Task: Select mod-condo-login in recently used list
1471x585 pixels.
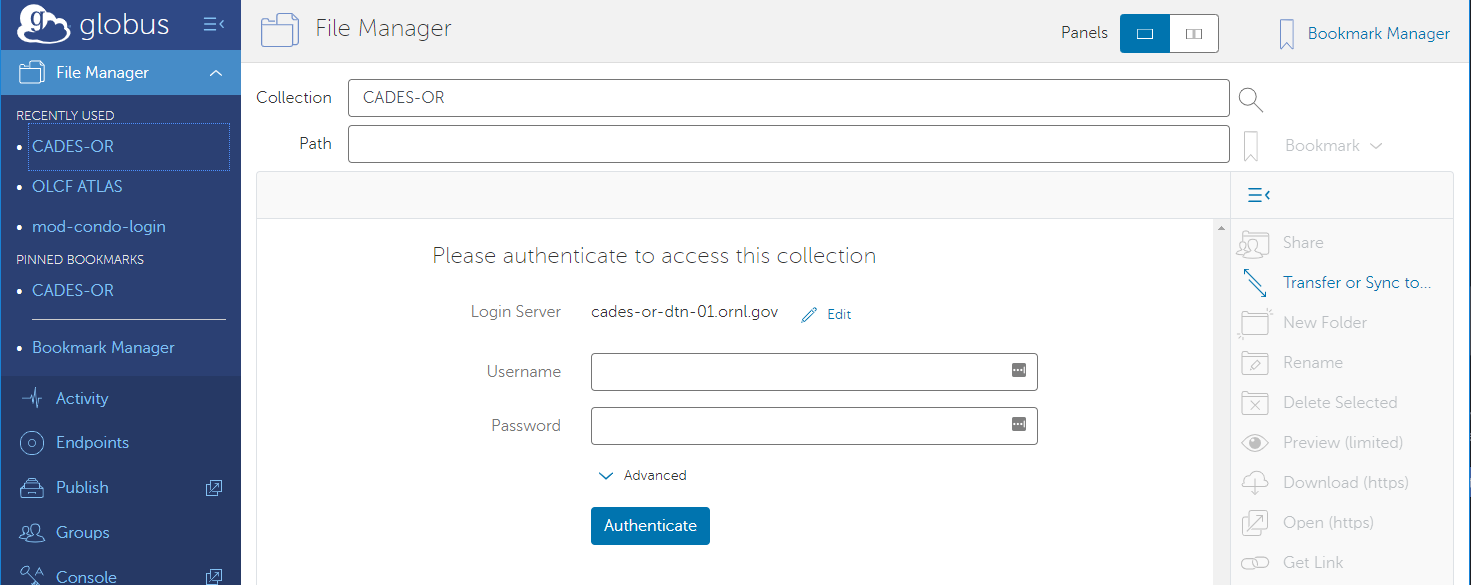Action: 98,226
